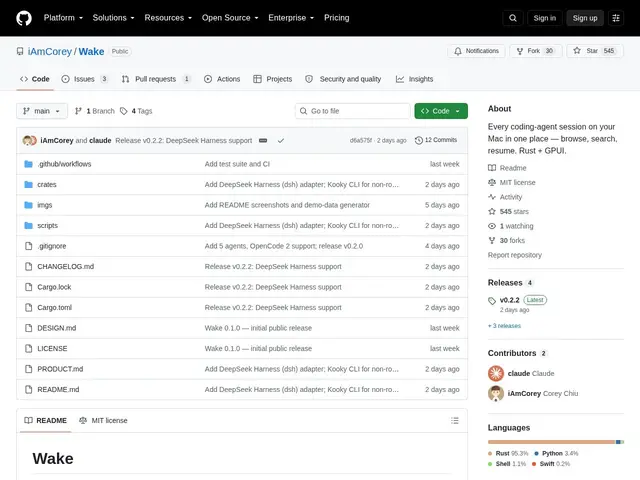Open the green Code dropdown
The width and height of the screenshot is (640, 480).
pos(441,111)
